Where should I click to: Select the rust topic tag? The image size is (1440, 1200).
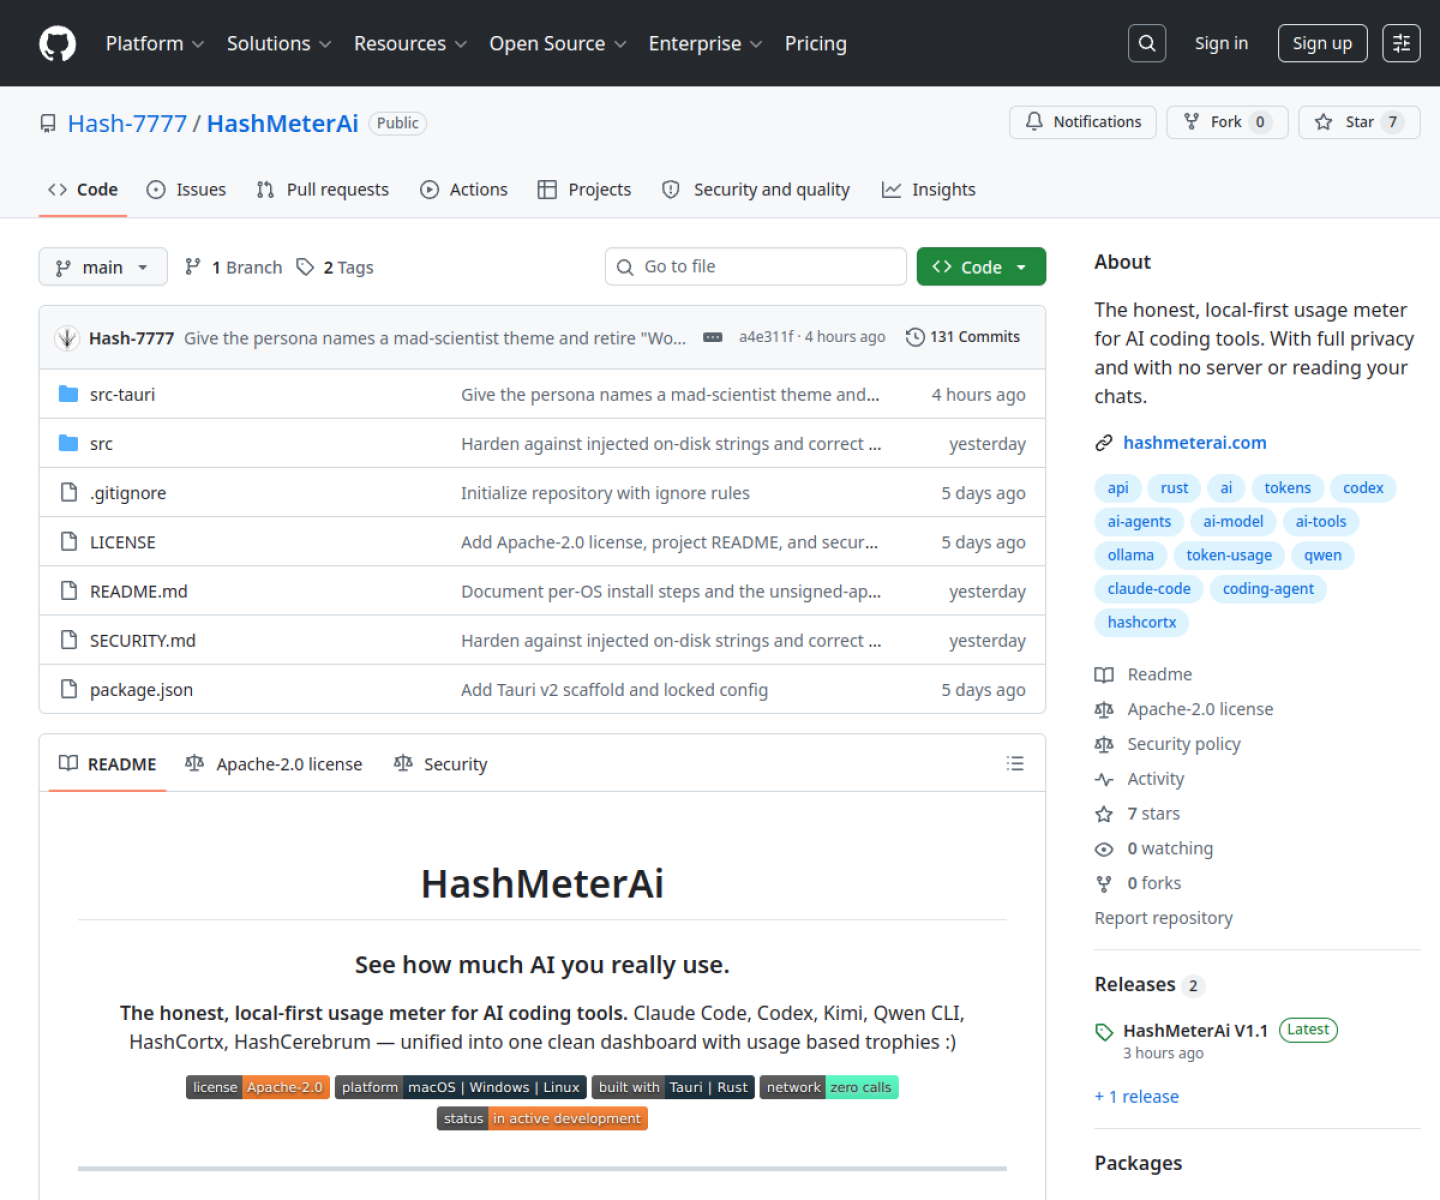[1174, 488]
